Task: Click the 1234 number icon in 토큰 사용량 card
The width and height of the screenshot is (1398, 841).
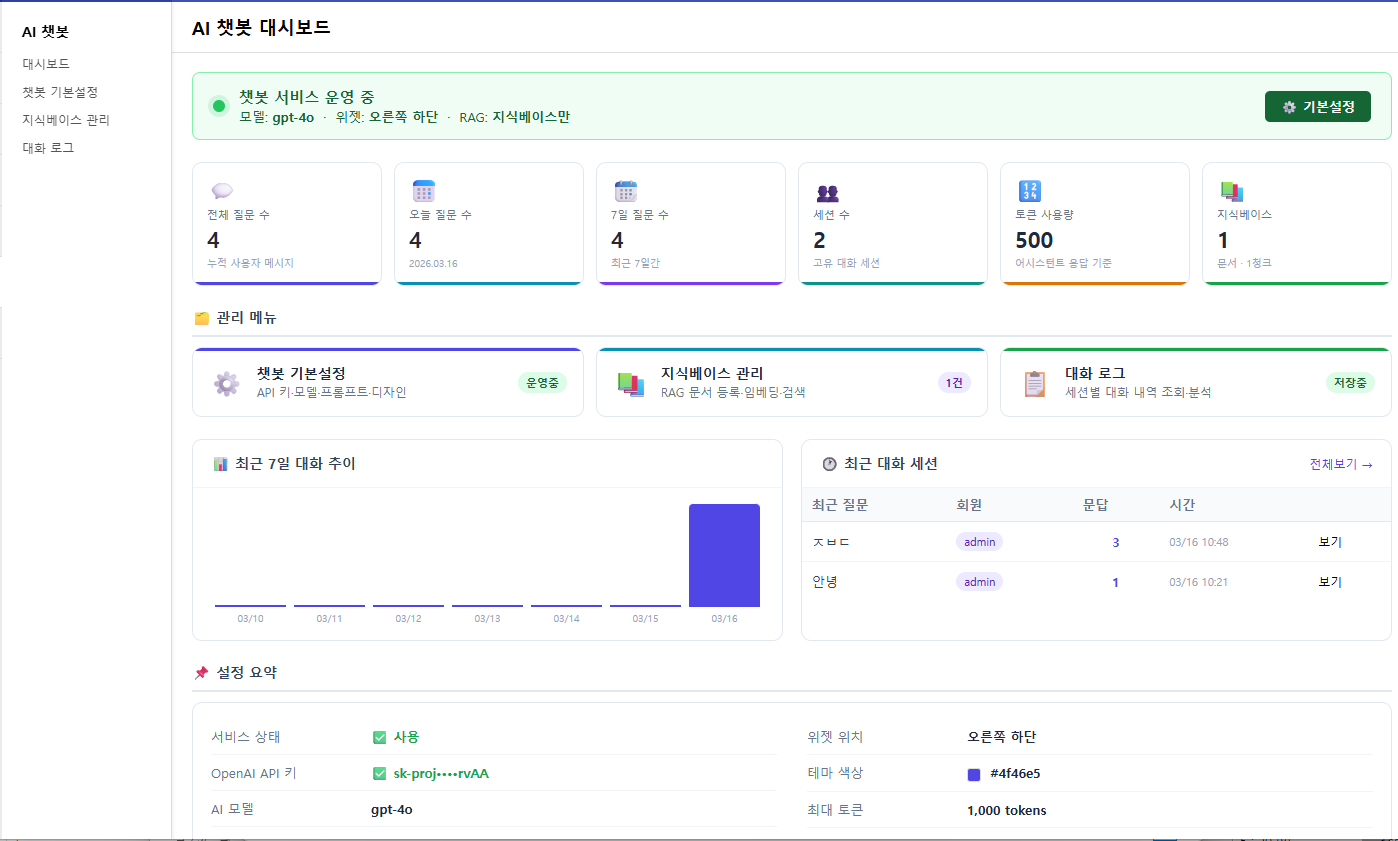Action: pos(1030,191)
